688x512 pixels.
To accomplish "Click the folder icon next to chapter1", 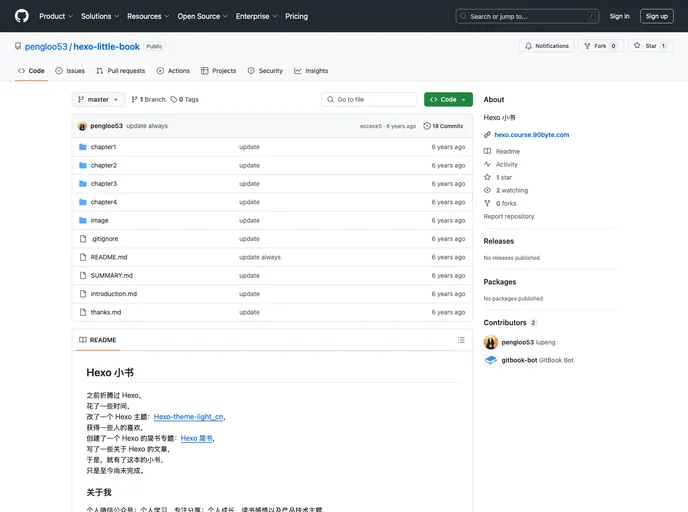I will click(x=82, y=147).
